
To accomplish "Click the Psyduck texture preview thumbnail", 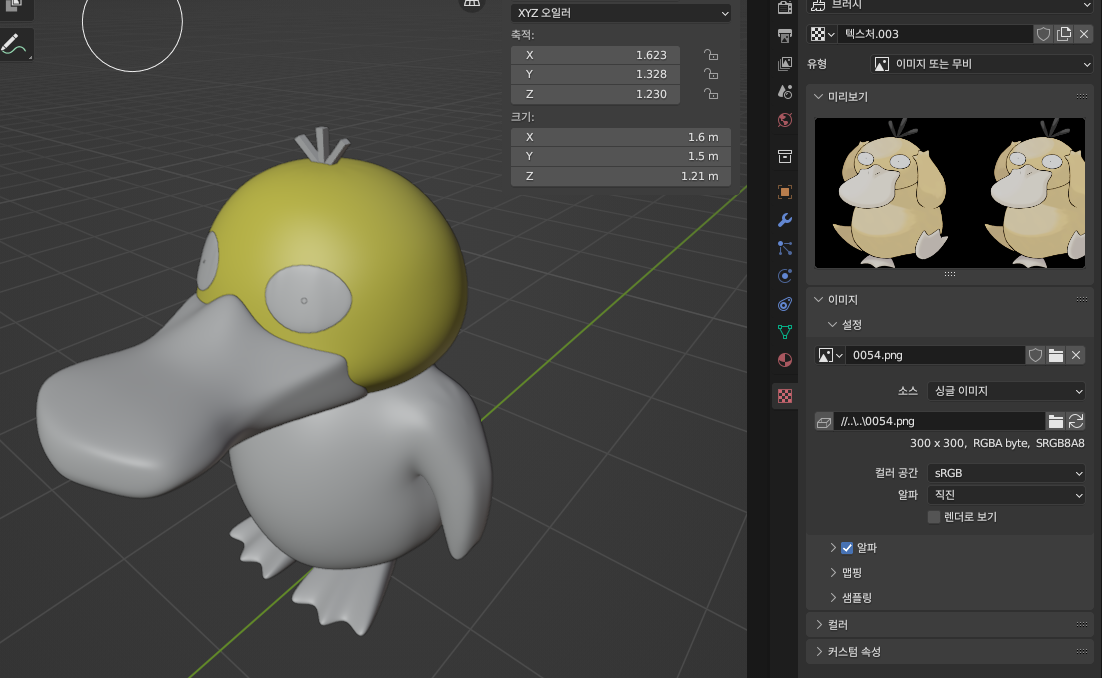I will pyautogui.click(x=949, y=193).
